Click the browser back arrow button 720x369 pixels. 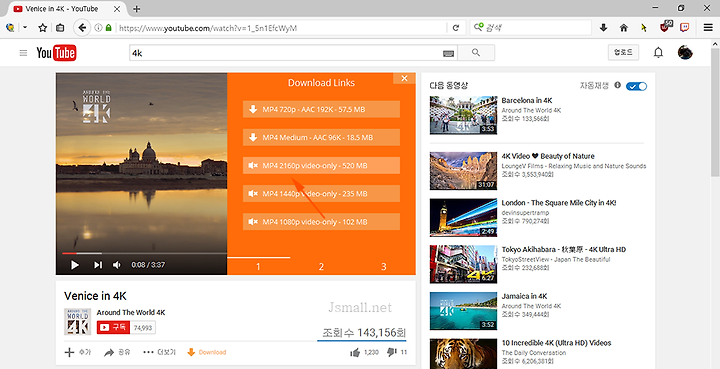[82, 28]
